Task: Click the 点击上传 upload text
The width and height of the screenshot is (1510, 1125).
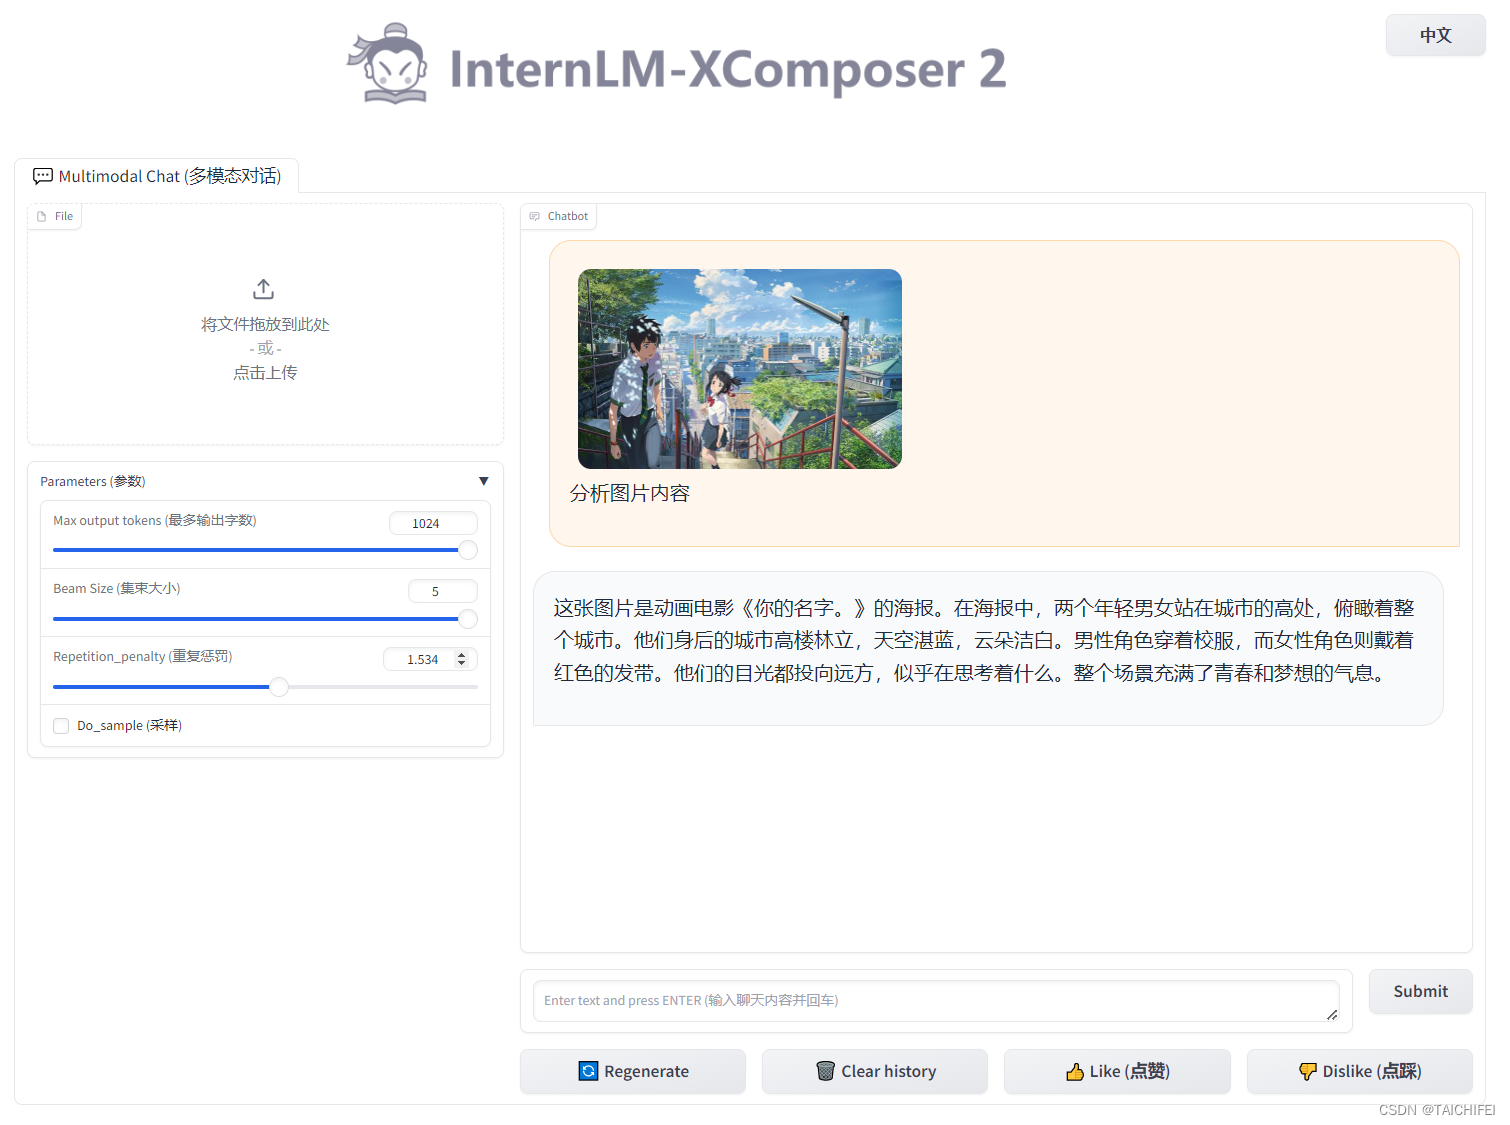Action: [x=265, y=372]
